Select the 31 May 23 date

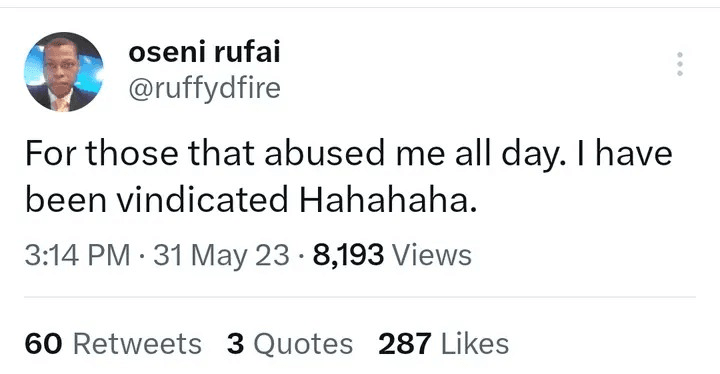point(221,255)
